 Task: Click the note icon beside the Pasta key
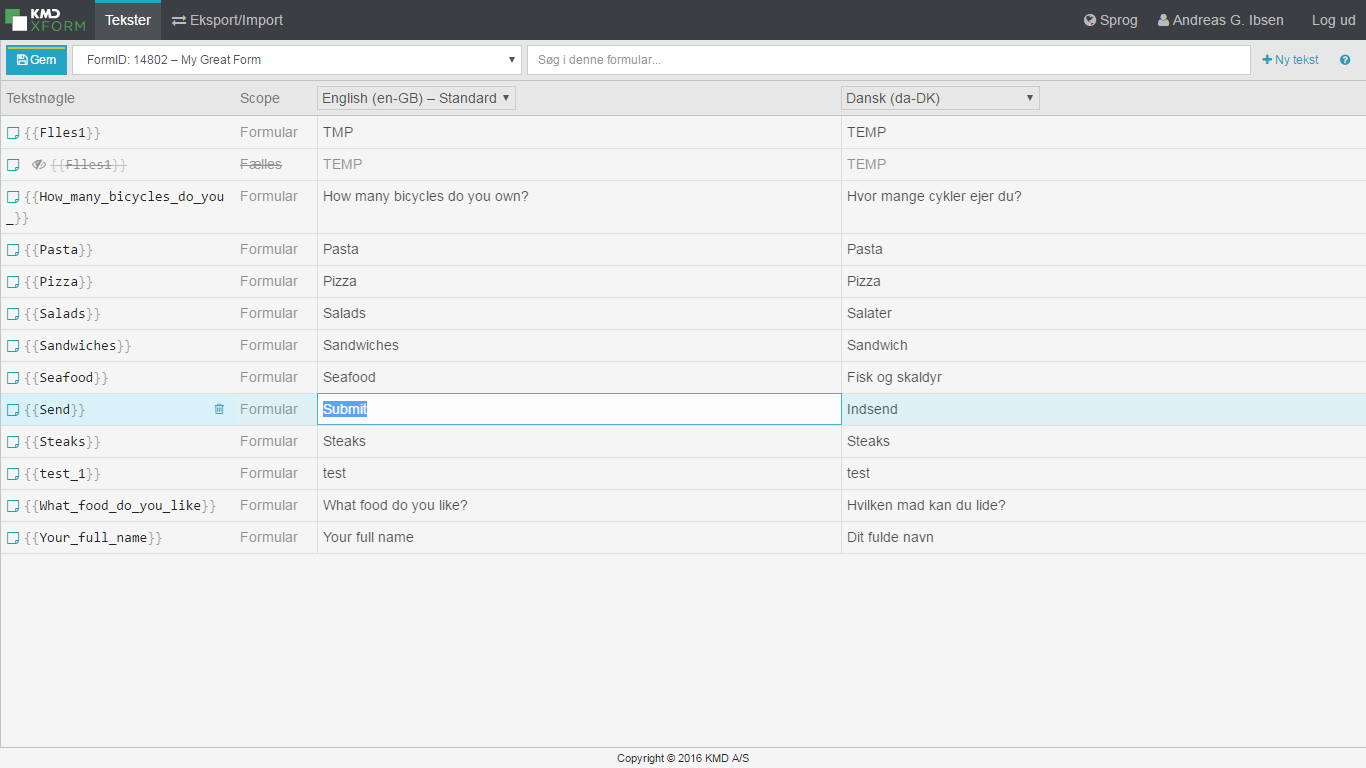pyautogui.click(x=13, y=250)
